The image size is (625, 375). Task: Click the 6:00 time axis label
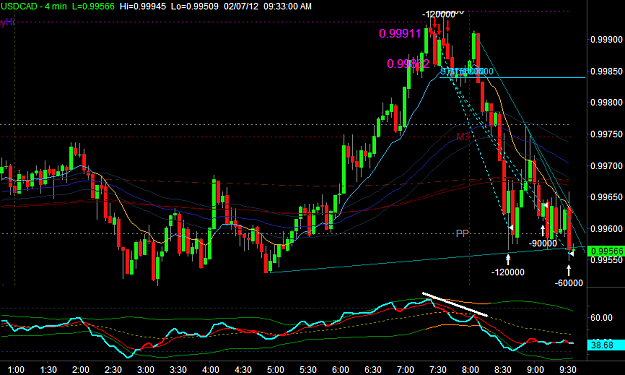tap(340, 369)
